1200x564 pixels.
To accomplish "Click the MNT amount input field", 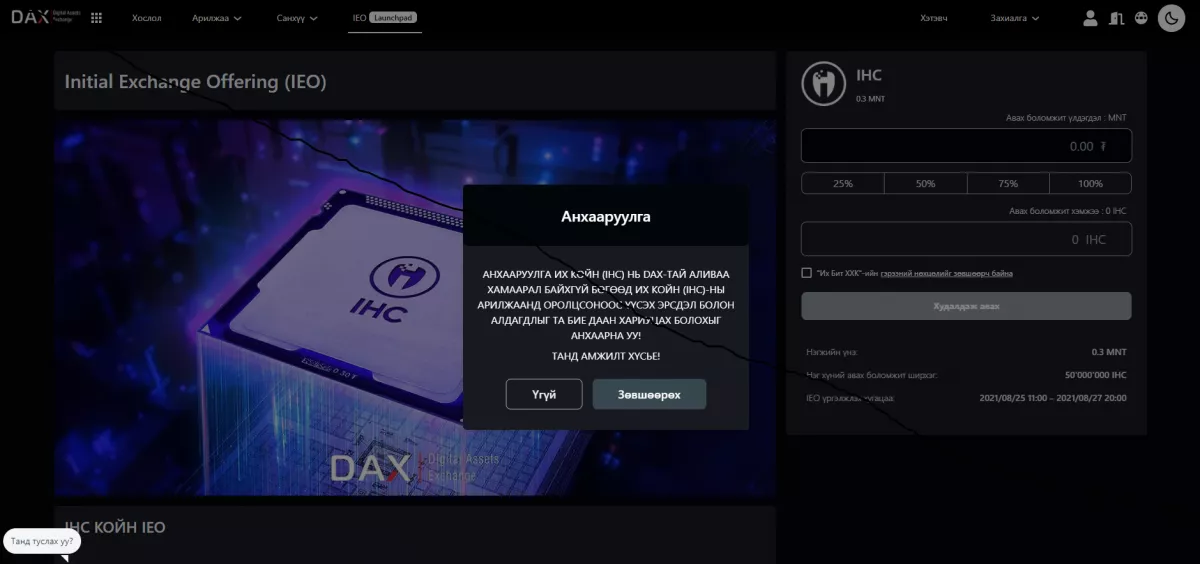I will click(966, 145).
